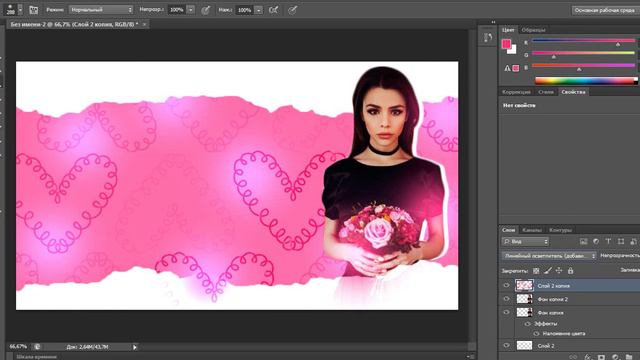The width and height of the screenshot is (640, 360).
Task: Switch to the Свойства tab
Action: 573,92
